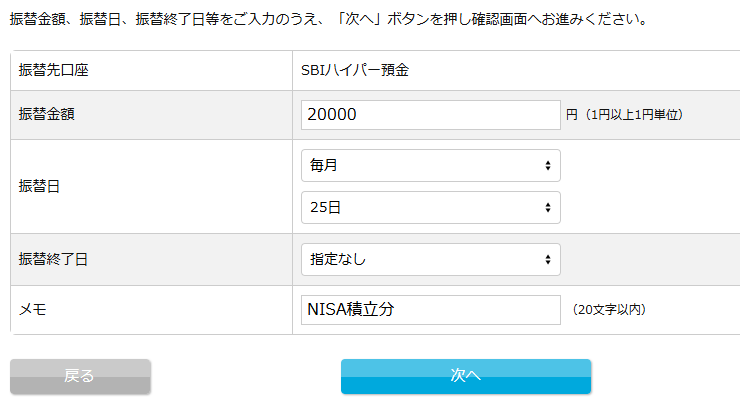Viewport: 740px width, 401px height.
Task: Click the （1円以上1円単位） hint text
Action: point(633,115)
